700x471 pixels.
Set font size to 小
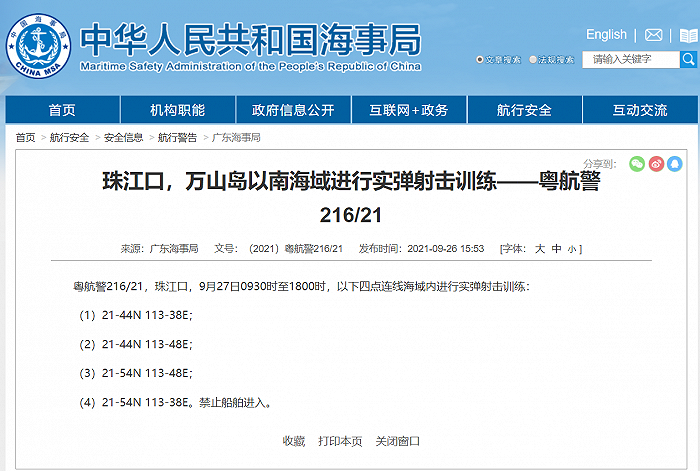point(572,249)
